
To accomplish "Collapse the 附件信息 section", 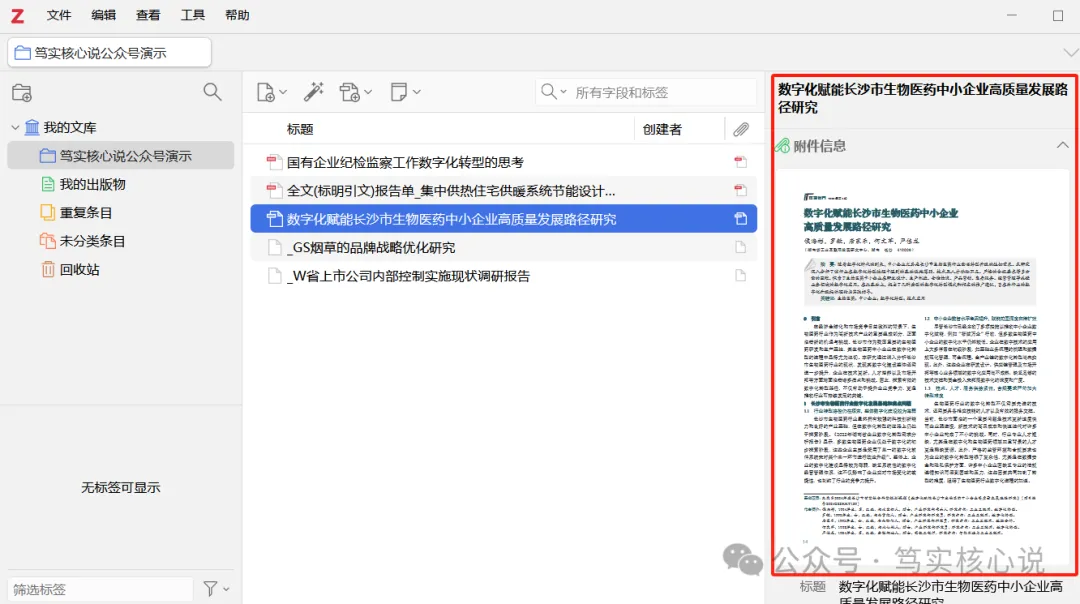I will [1062, 146].
